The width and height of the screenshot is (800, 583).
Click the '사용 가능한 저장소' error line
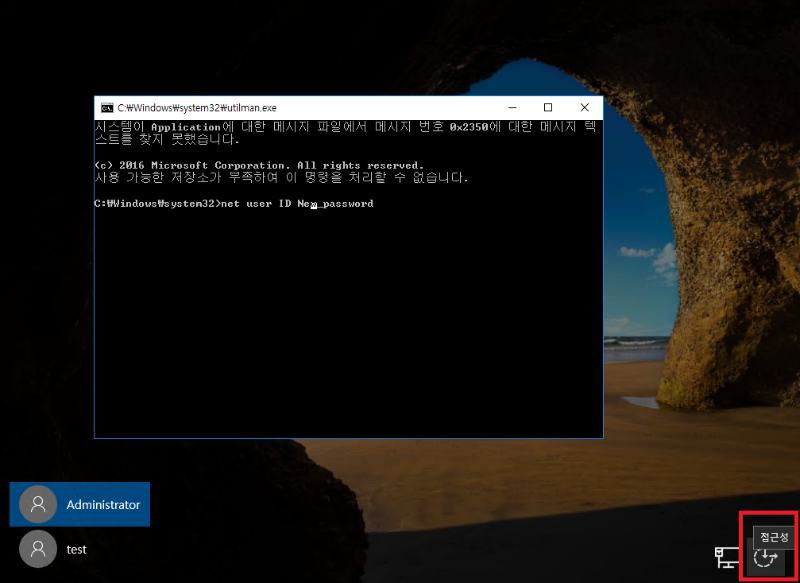click(x=280, y=178)
